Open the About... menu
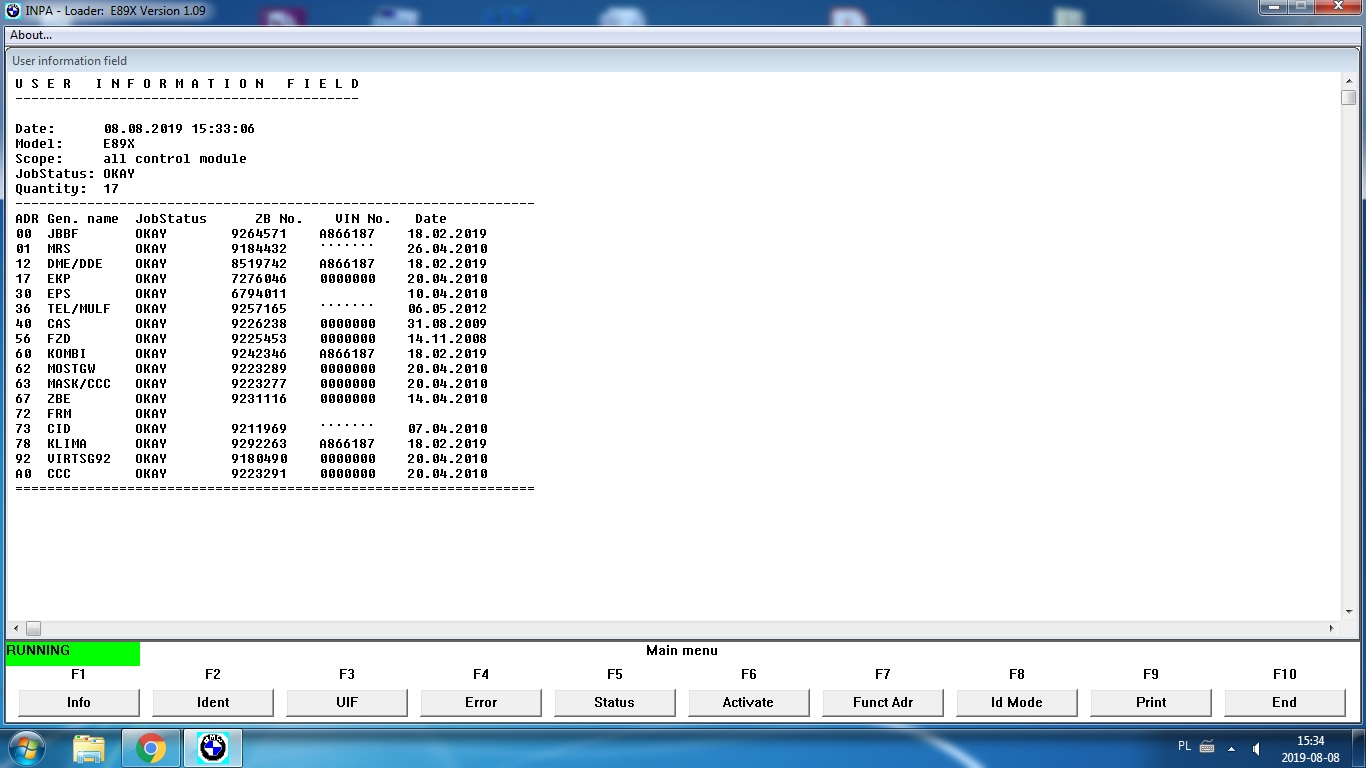 pos(31,36)
